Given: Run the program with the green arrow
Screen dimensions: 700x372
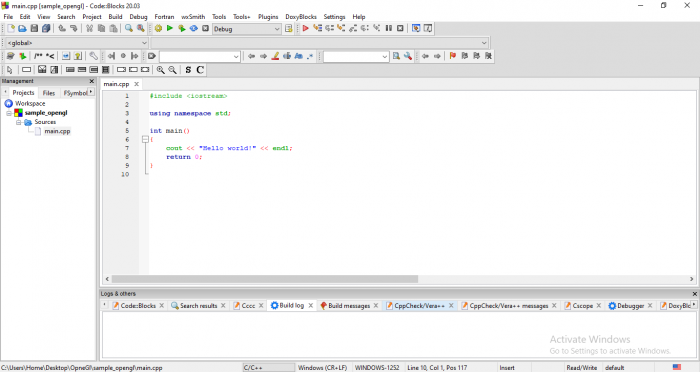Looking at the screenshot, I should (170, 29).
